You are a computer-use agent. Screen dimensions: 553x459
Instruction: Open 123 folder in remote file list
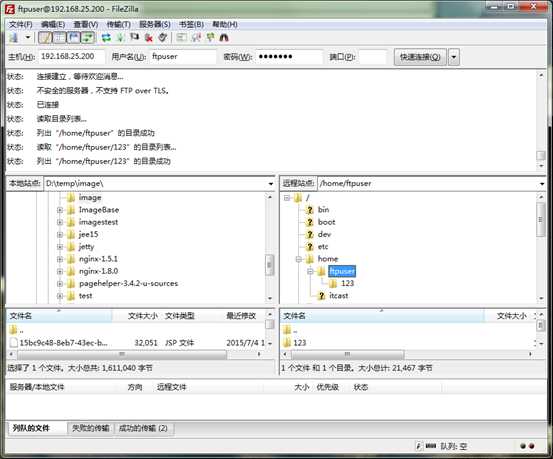299,343
